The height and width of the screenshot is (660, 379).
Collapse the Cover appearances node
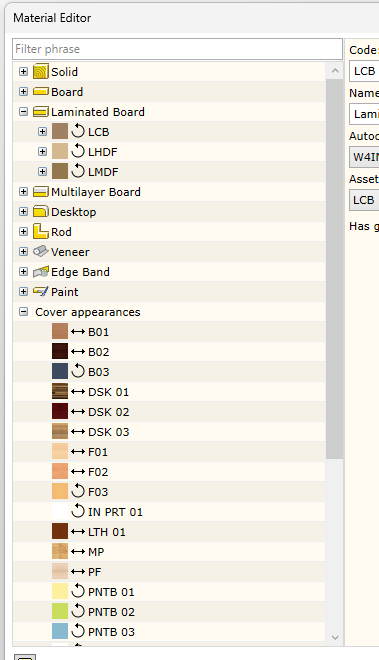click(x=24, y=311)
